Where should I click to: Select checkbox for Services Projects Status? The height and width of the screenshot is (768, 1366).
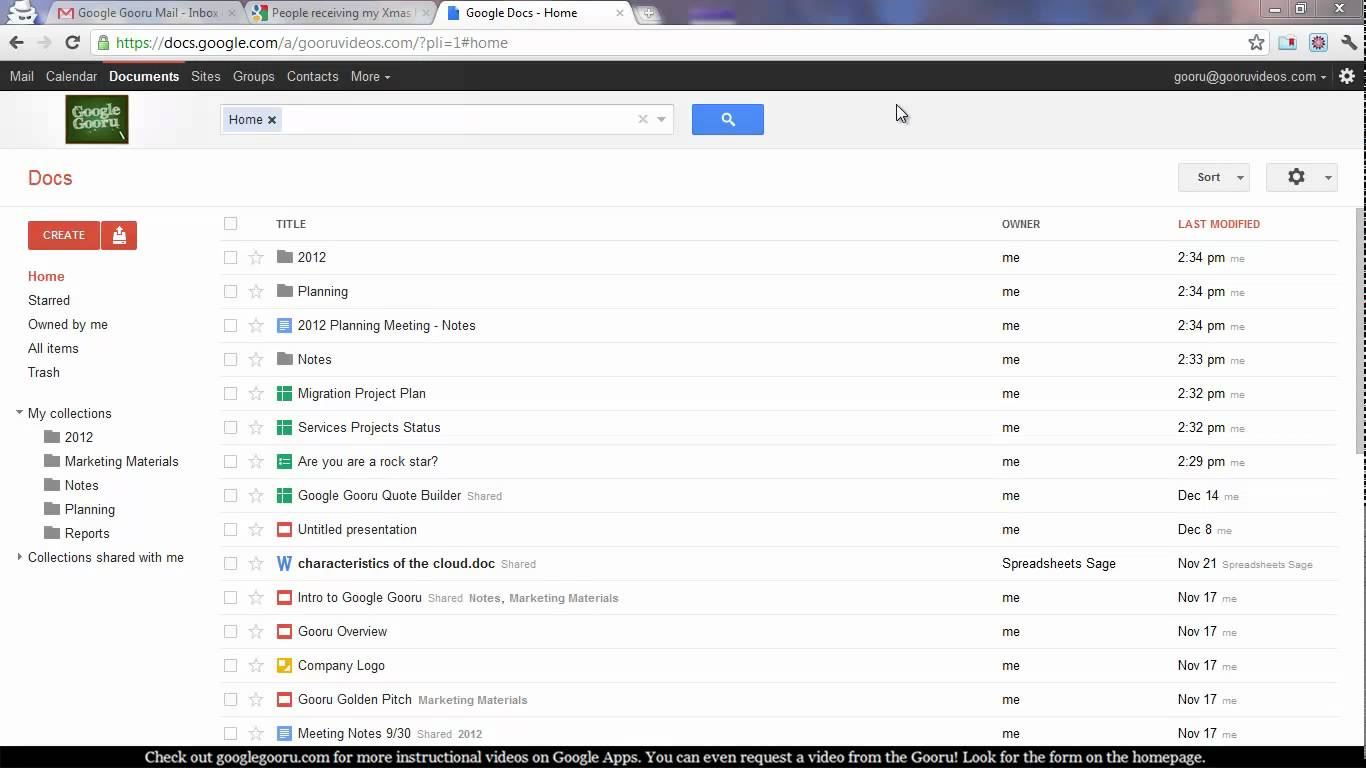tap(231, 427)
